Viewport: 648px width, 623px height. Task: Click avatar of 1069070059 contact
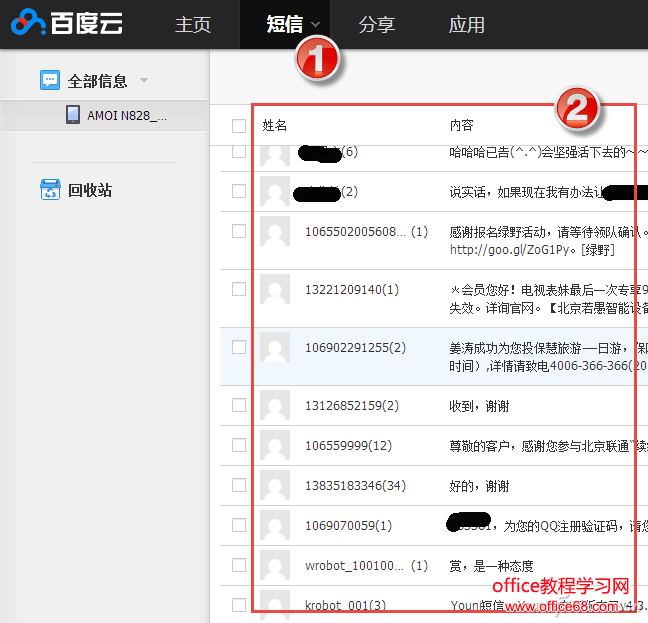click(x=275, y=525)
